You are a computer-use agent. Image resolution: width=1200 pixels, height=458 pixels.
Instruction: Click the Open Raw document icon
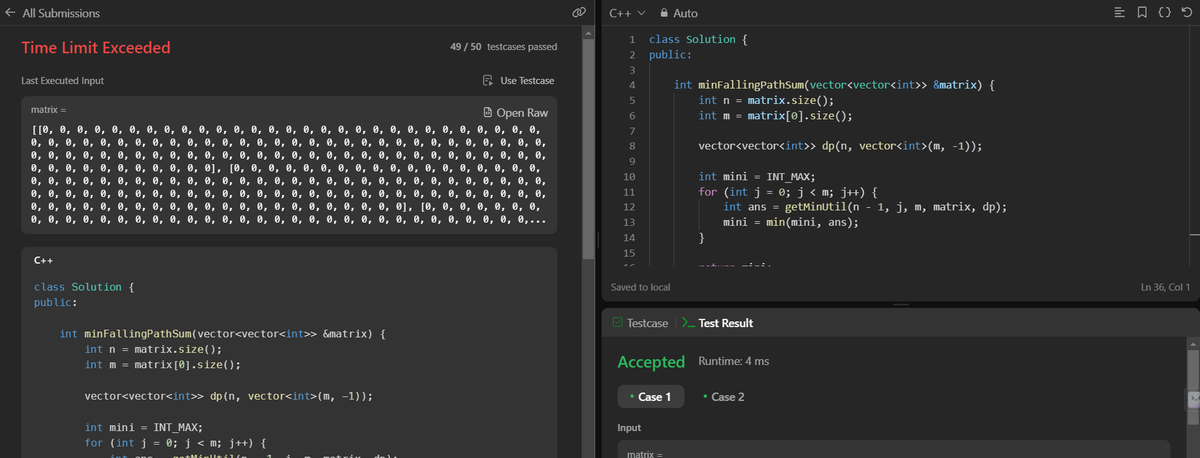(488, 112)
